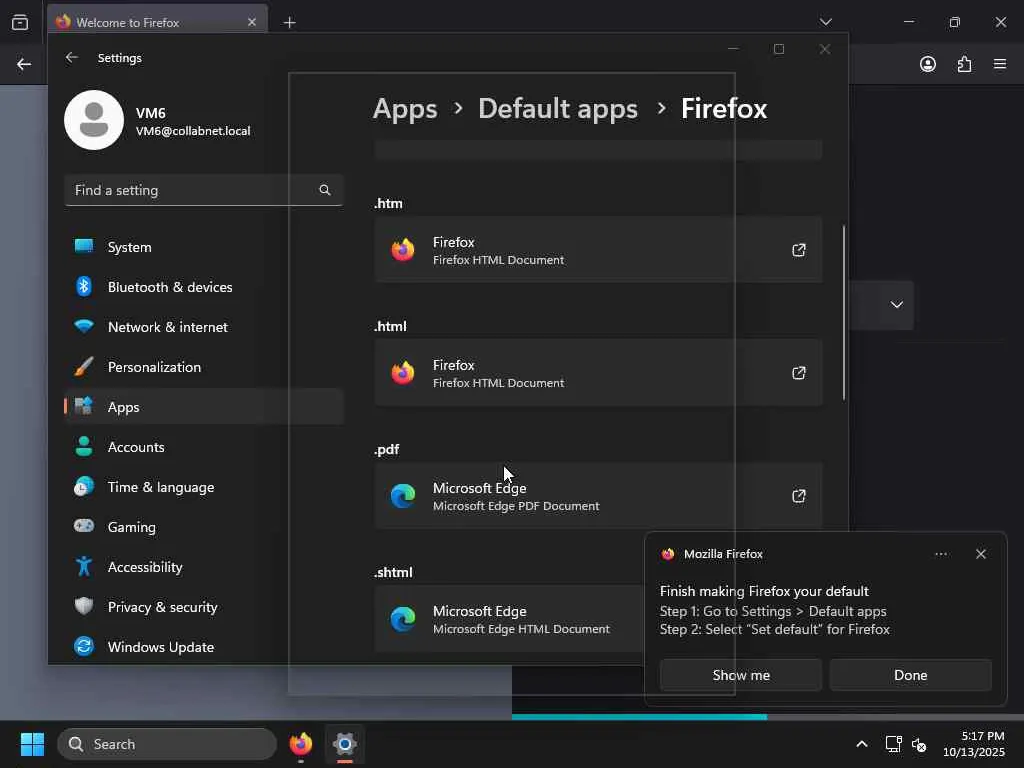1024x768 pixels.
Task: Click Done in Firefox notification
Action: point(910,675)
